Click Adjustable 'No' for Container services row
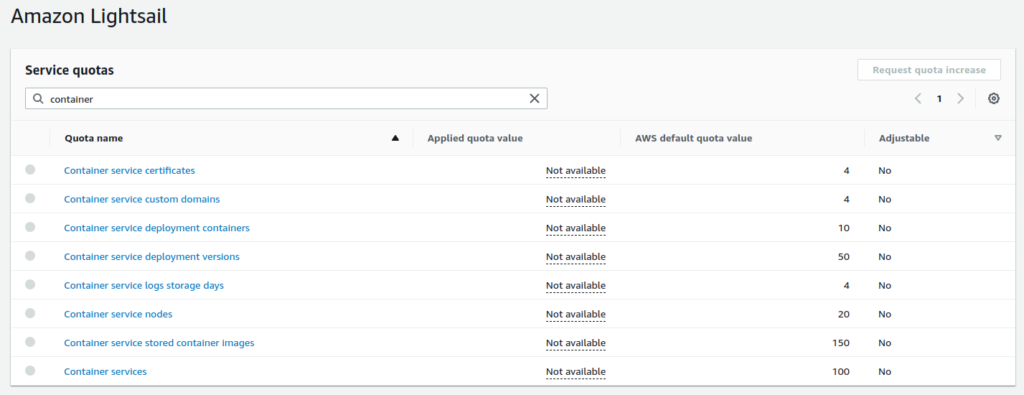This screenshot has height=395, width=1024. (885, 371)
